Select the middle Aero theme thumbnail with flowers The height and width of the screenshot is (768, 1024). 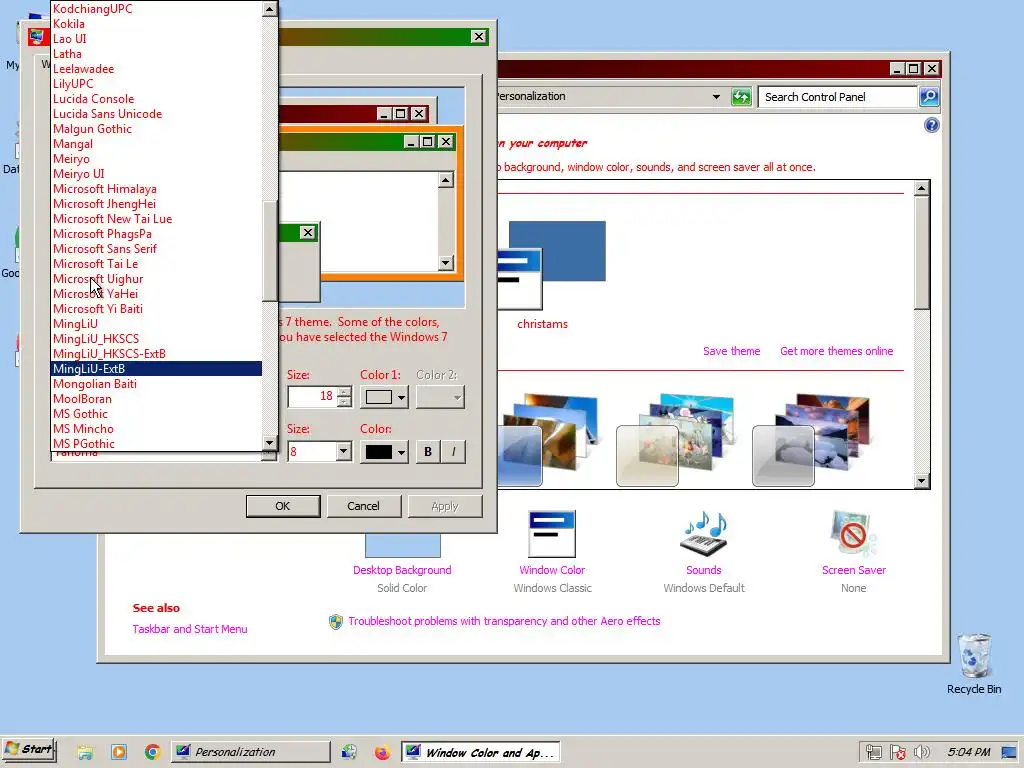tap(675, 440)
